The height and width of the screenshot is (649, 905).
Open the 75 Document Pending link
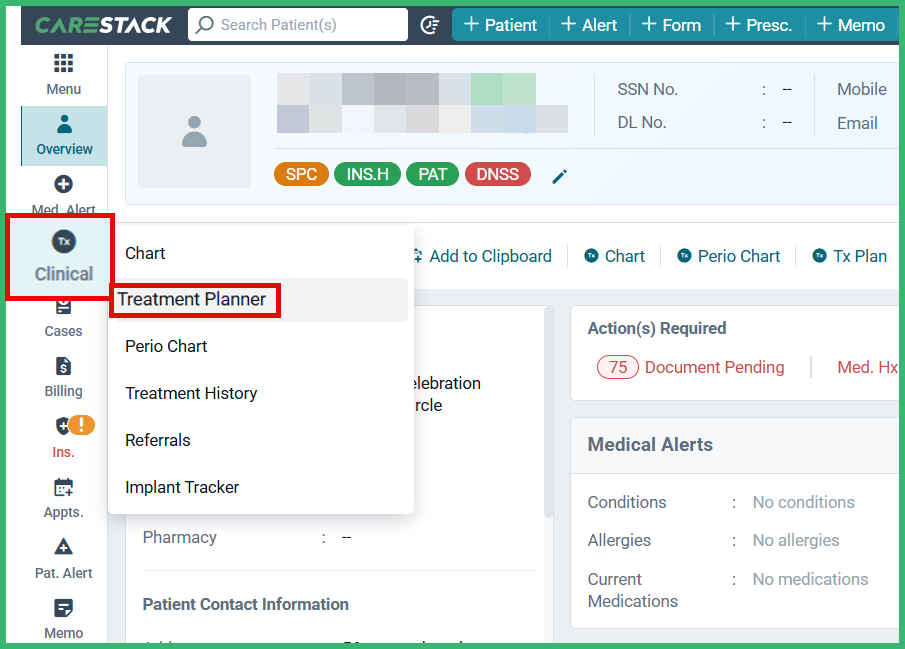[x=691, y=367]
